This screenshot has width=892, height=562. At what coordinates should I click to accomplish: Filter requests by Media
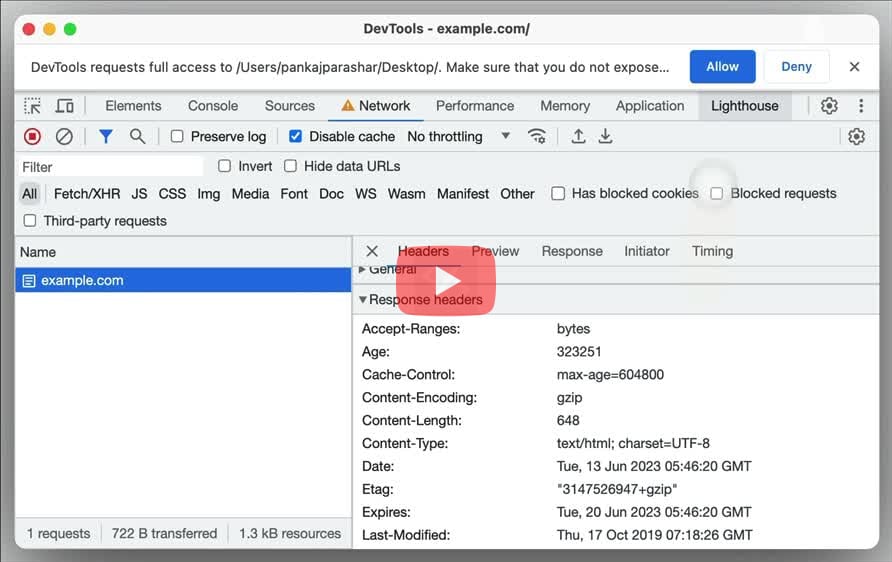pos(250,194)
